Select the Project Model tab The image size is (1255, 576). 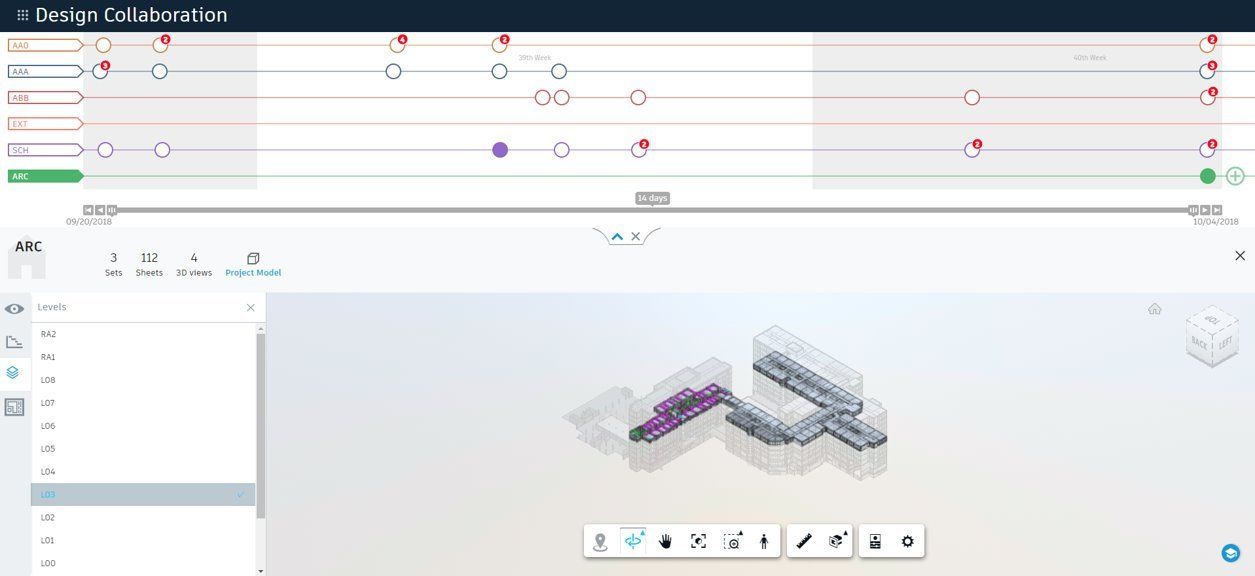click(x=253, y=264)
